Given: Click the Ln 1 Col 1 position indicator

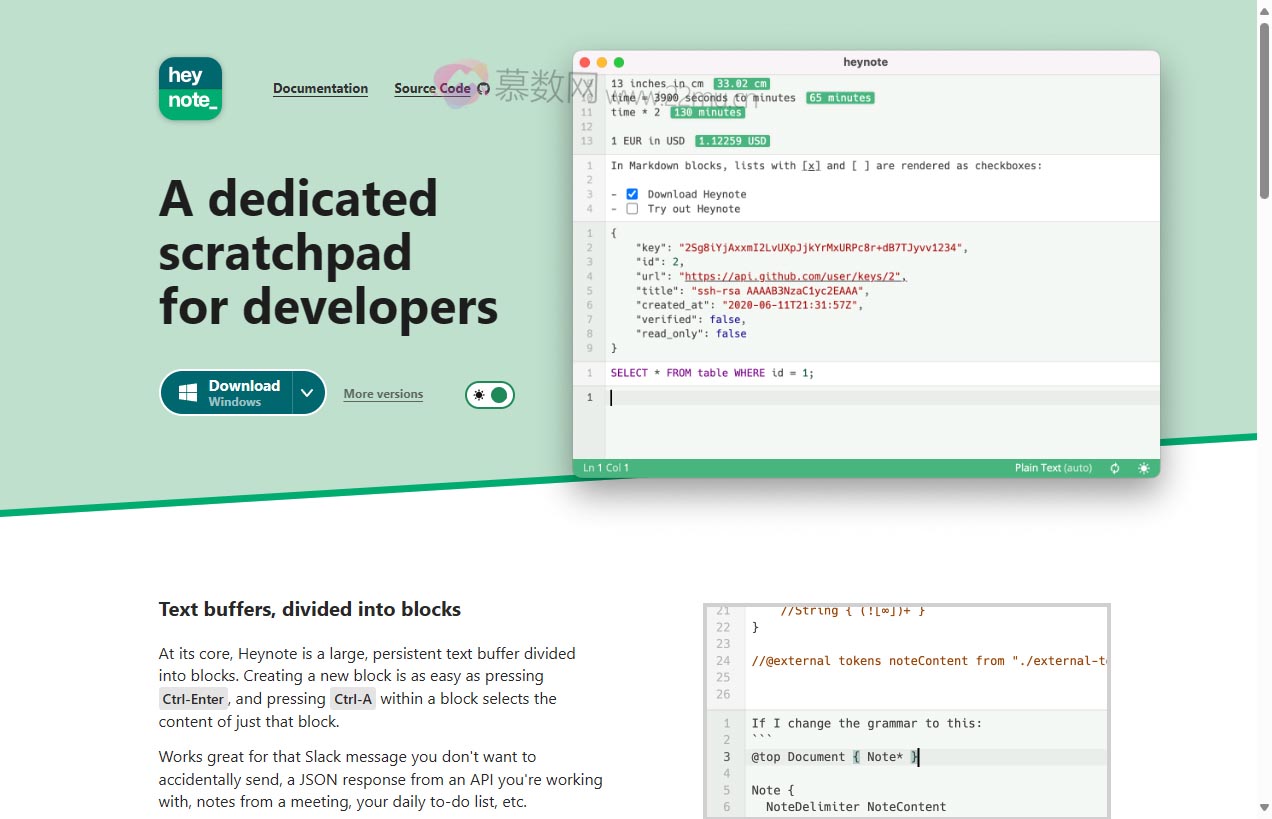Looking at the screenshot, I should point(607,468).
